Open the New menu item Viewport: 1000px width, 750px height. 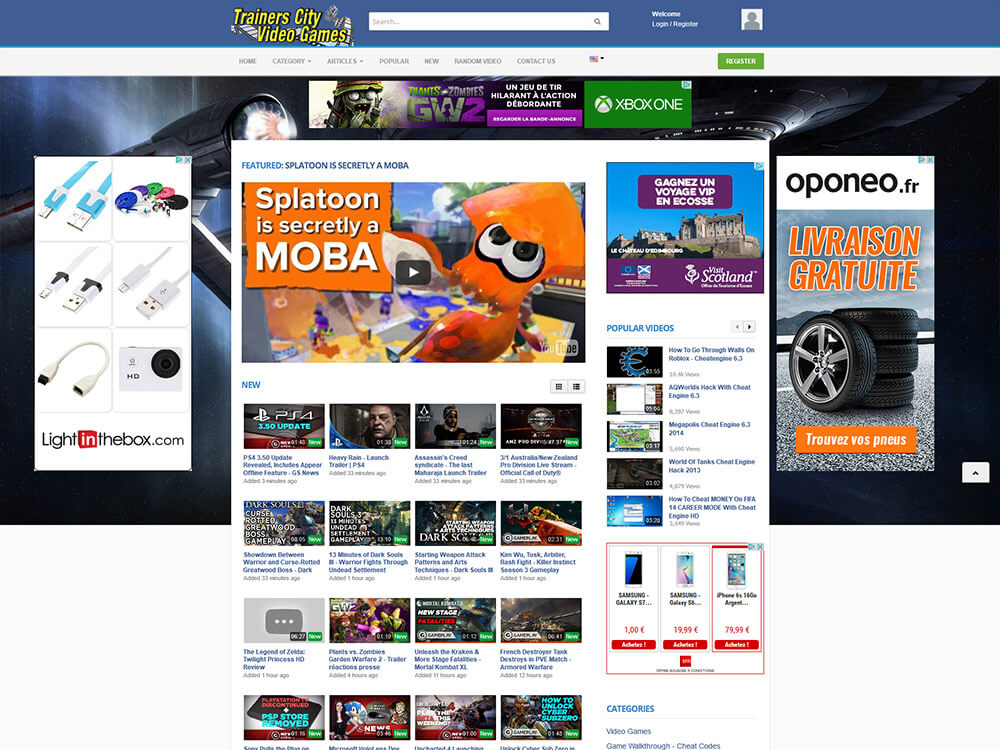(x=432, y=61)
